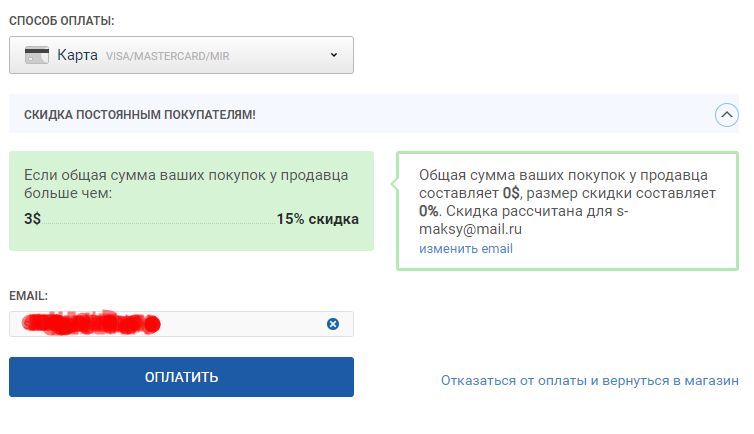This screenshot has height=434, width=754.
Task: Select the "Карта" payment method label
Action: (x=77, y=55)
